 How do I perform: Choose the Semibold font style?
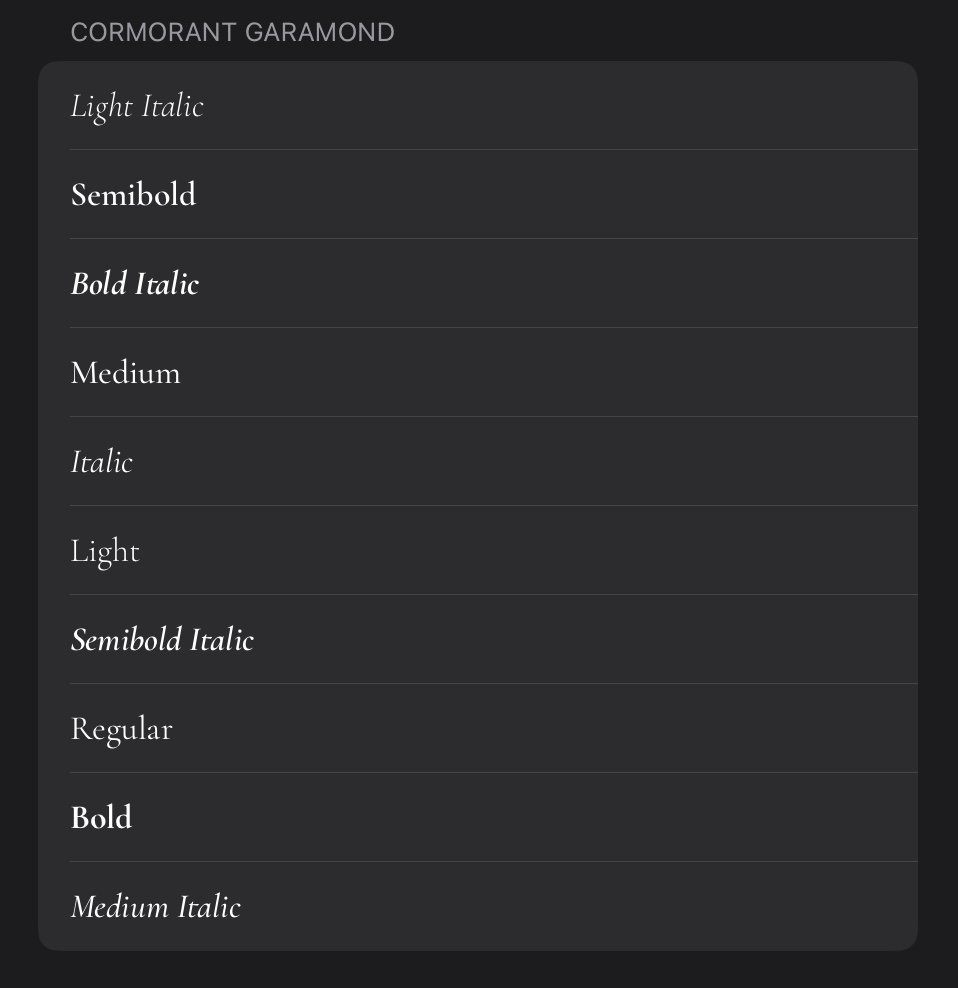[x=133, y=194]
